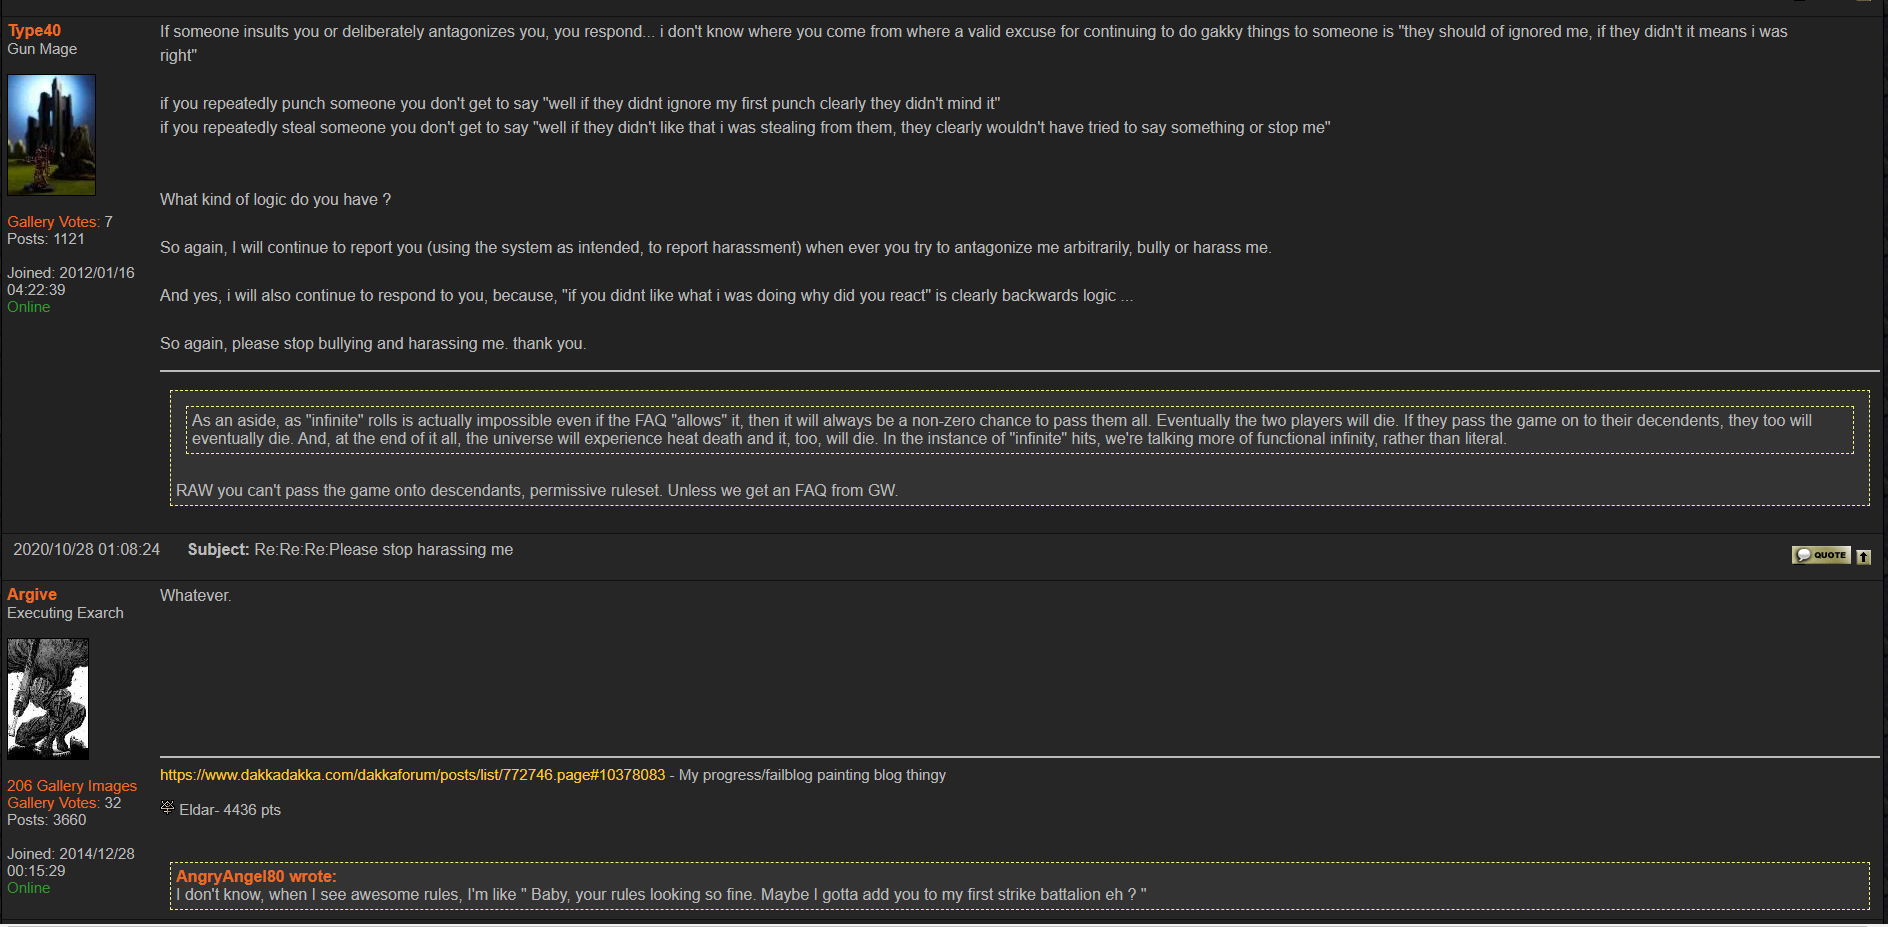Click the Quote button on Argive's post
Image resolution: width=1888 pixels, height=927 pixels.
(x=1821, y=555)
